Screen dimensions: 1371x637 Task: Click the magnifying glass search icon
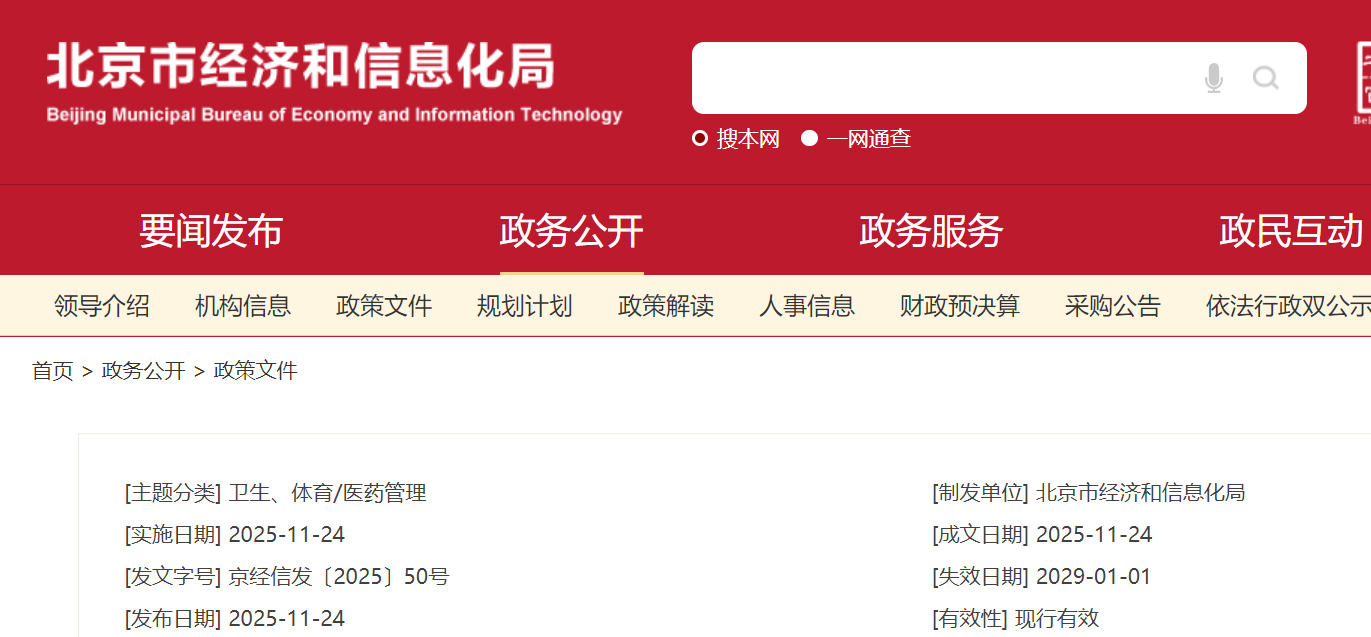pos(1266,77)
